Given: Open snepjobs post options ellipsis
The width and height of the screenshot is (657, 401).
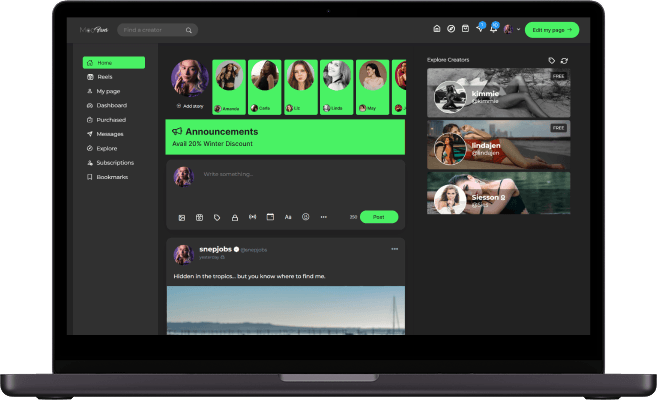Looking at the screenshot, I should (x=395, y=249).
